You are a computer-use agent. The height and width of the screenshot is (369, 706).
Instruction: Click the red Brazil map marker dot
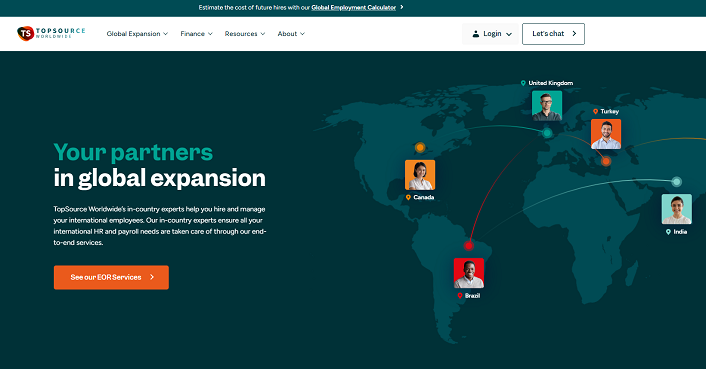(x=469, y=245)
